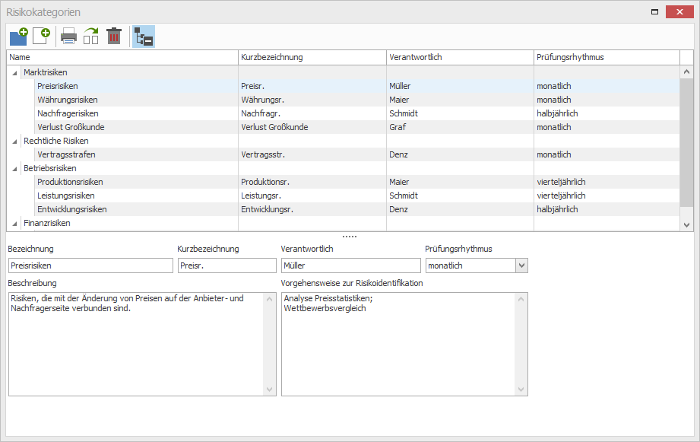700x442 pixels.
Task: Move the selected entry to another group
Action: tap(91, 36)
